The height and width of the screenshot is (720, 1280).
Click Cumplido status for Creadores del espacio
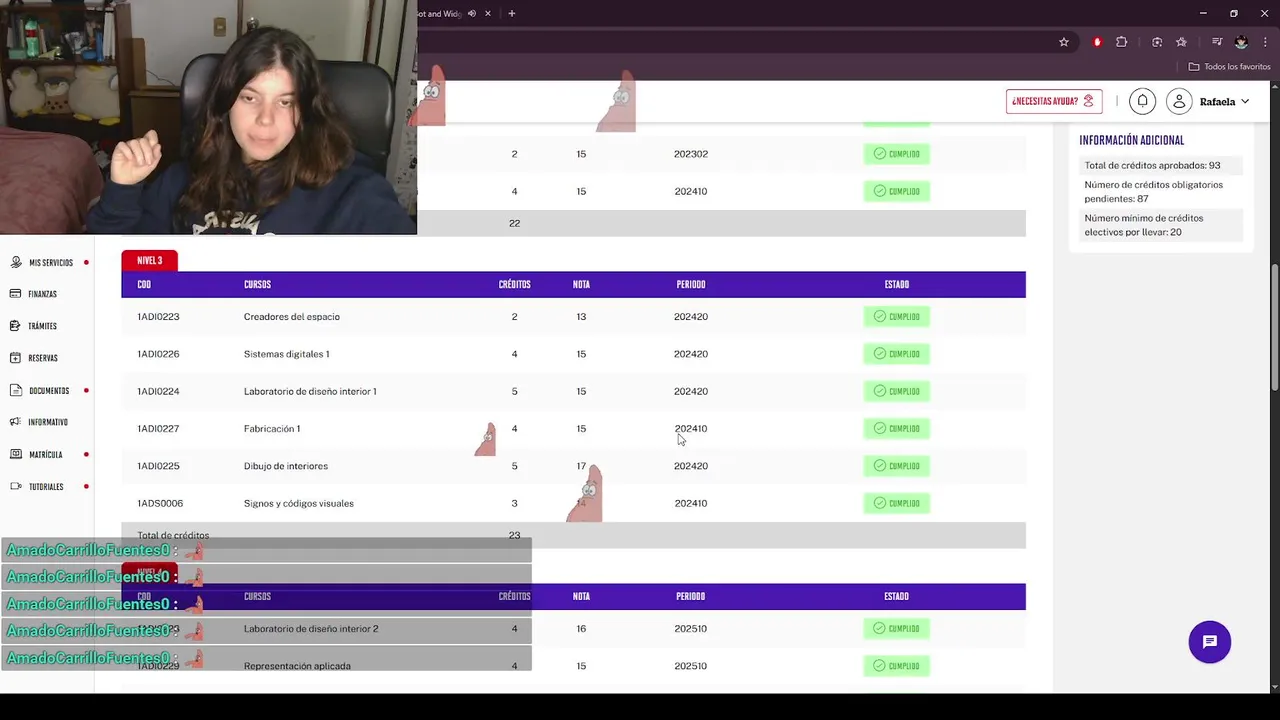click(x=897, y=317)
